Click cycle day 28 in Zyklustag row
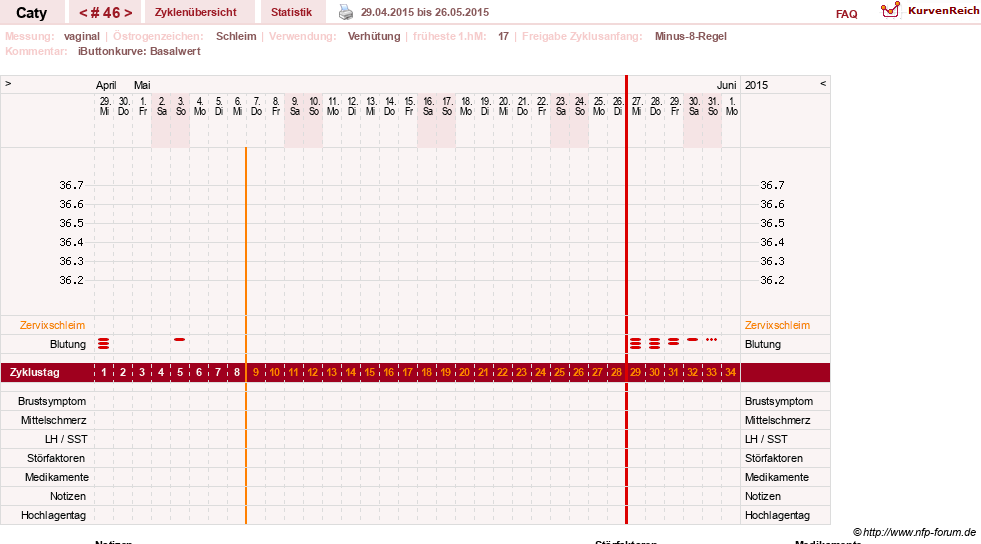This screenshot has width=981, height=544. [617, 372]
